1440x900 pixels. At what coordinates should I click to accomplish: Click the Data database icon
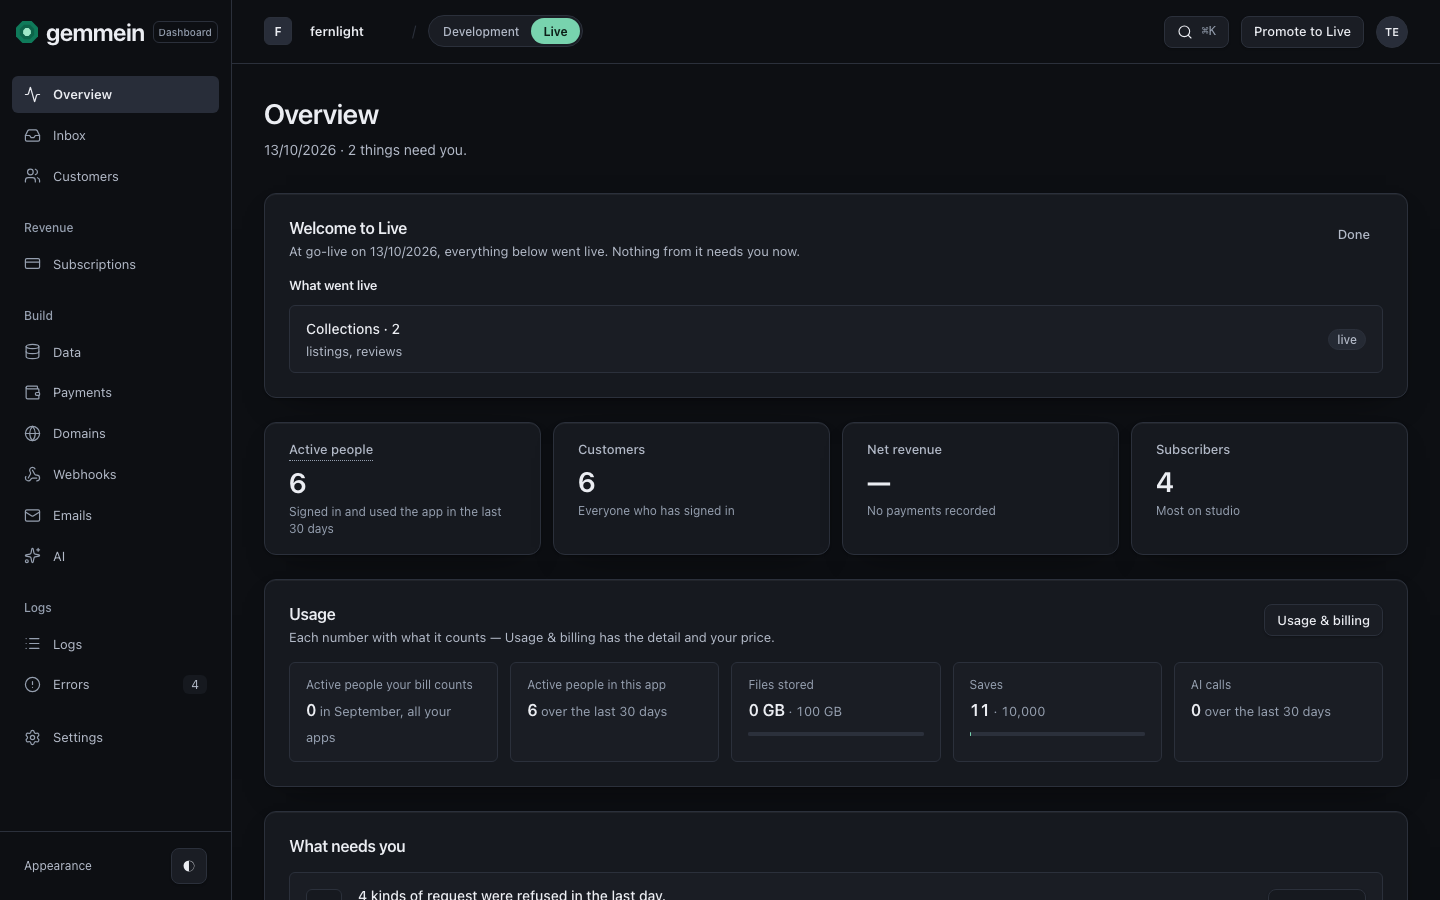click(33, 352)
